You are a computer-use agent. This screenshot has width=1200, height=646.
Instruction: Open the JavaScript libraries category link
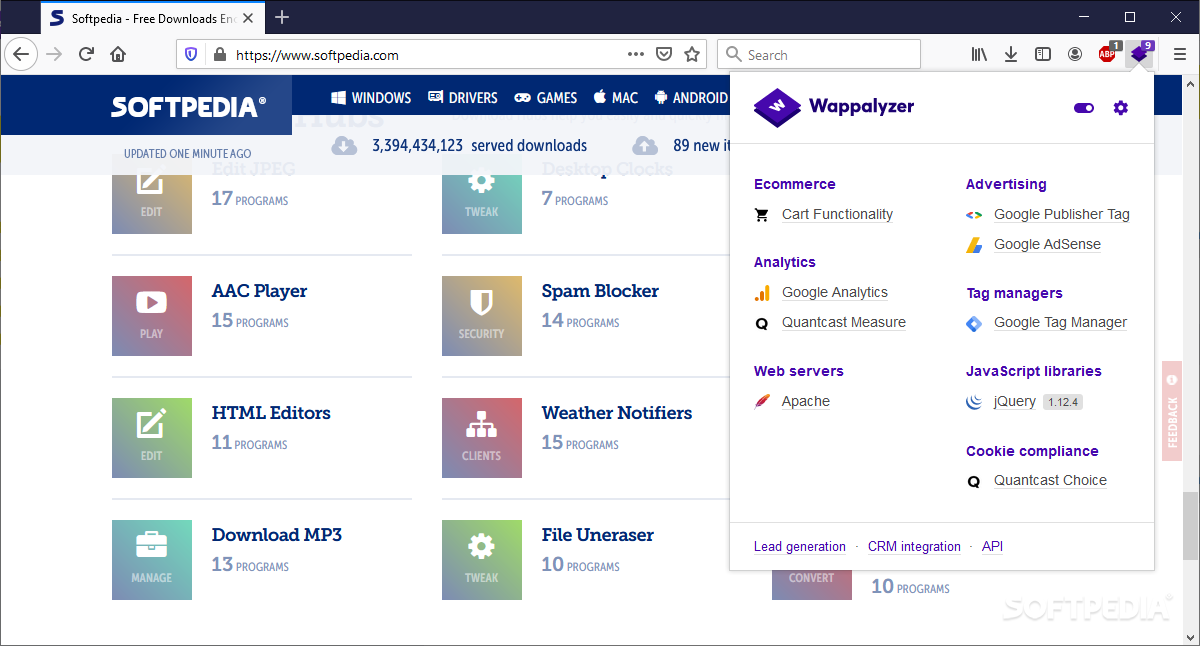(1033, 371)
